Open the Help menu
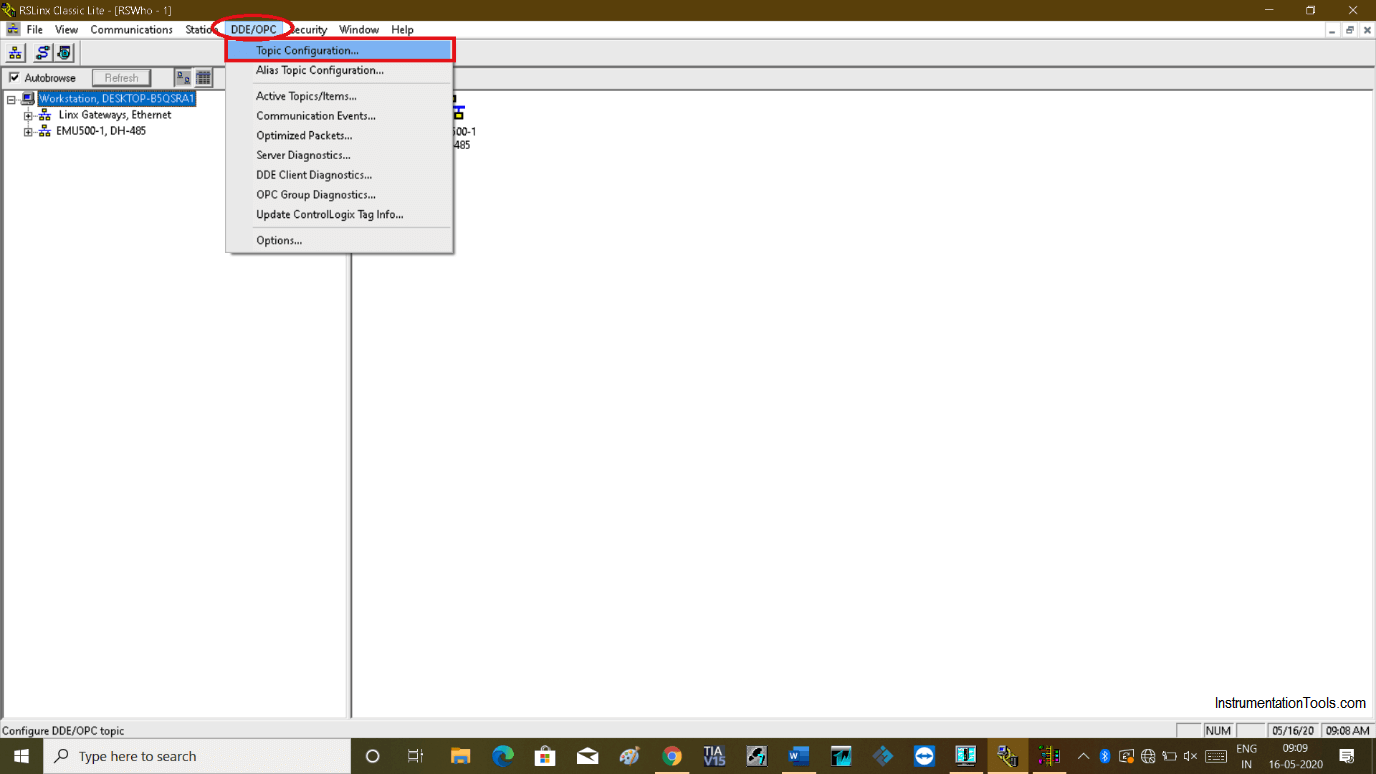This screenshot has width=1376, height=774. click(402, 30)
